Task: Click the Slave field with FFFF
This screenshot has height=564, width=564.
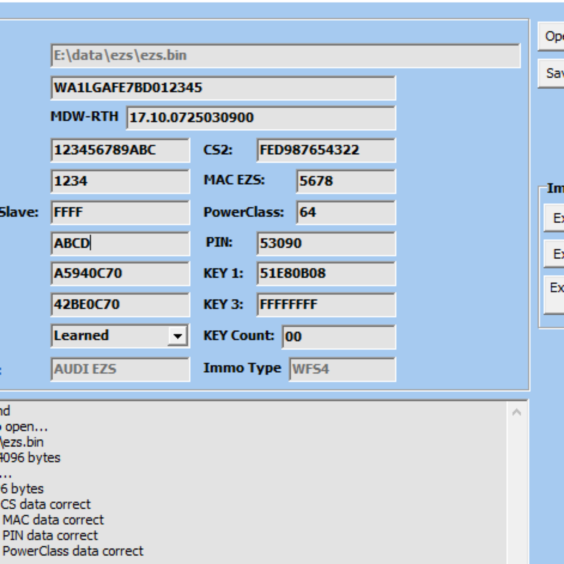Action: click(120, 213)
